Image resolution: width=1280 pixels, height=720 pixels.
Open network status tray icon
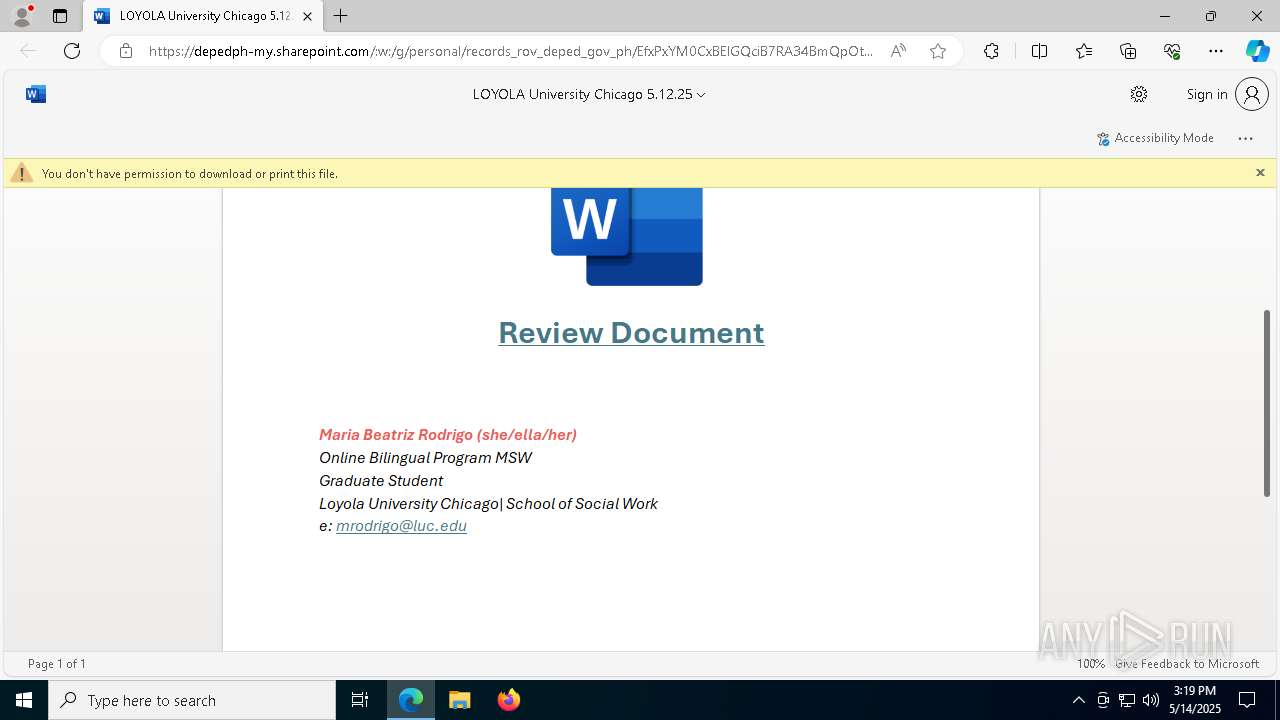pos(1127,700)
